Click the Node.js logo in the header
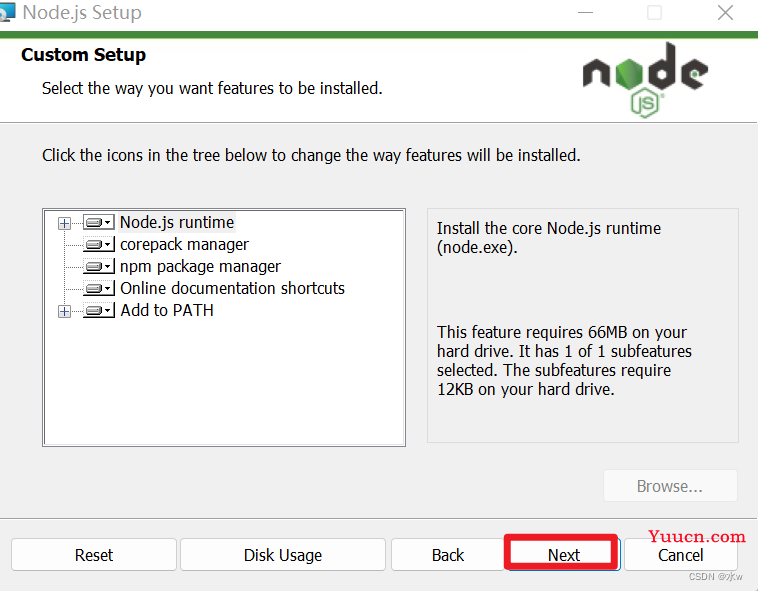Screen dimensions: 758x591 (645, 78)
